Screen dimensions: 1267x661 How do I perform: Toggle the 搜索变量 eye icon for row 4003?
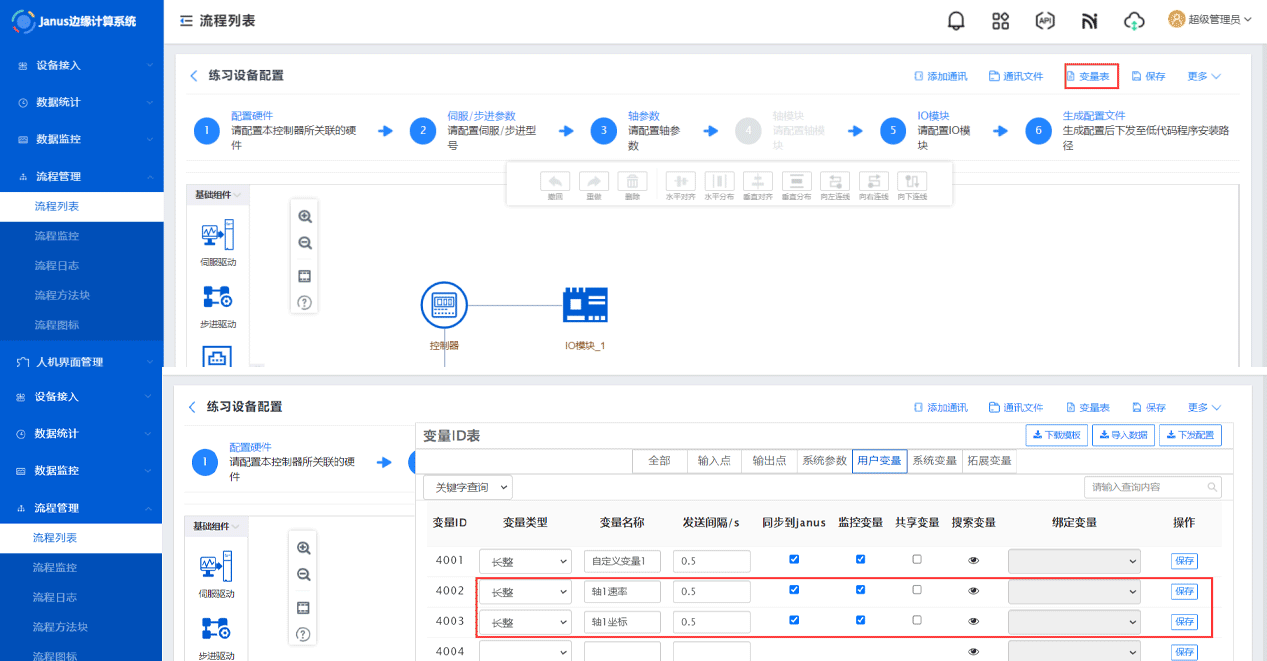(x=974, y=621)
